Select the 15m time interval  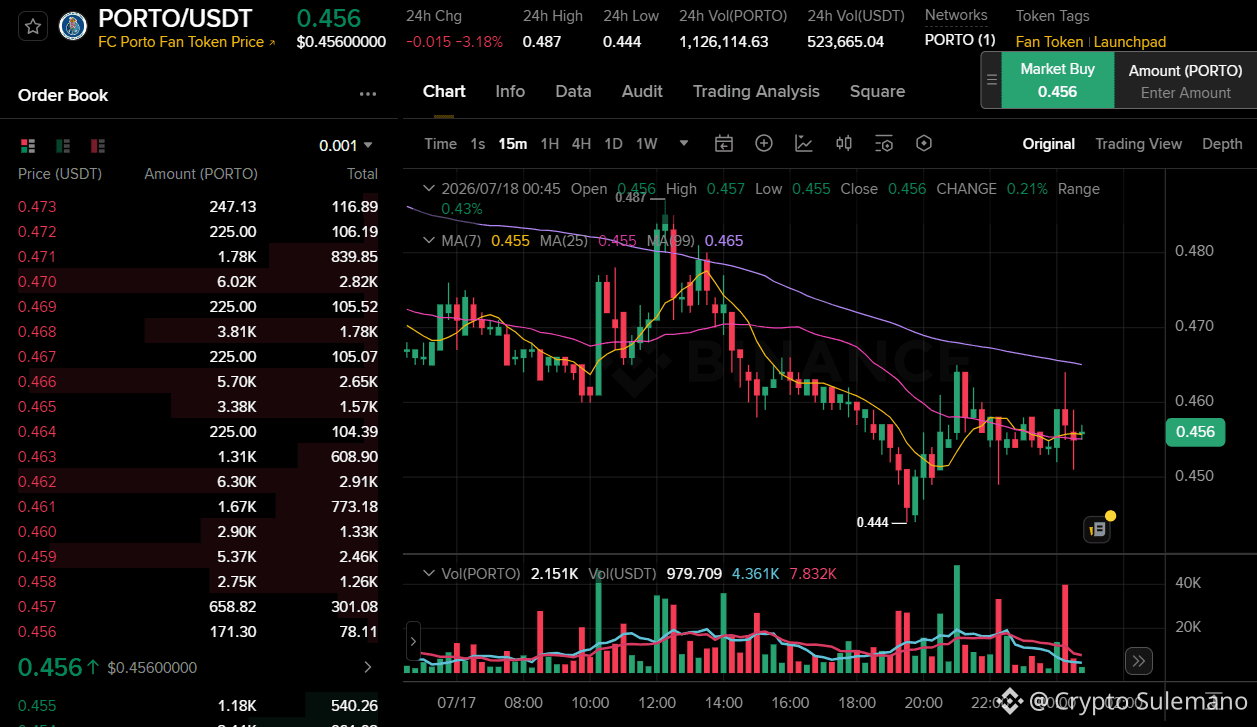point(513,143)
